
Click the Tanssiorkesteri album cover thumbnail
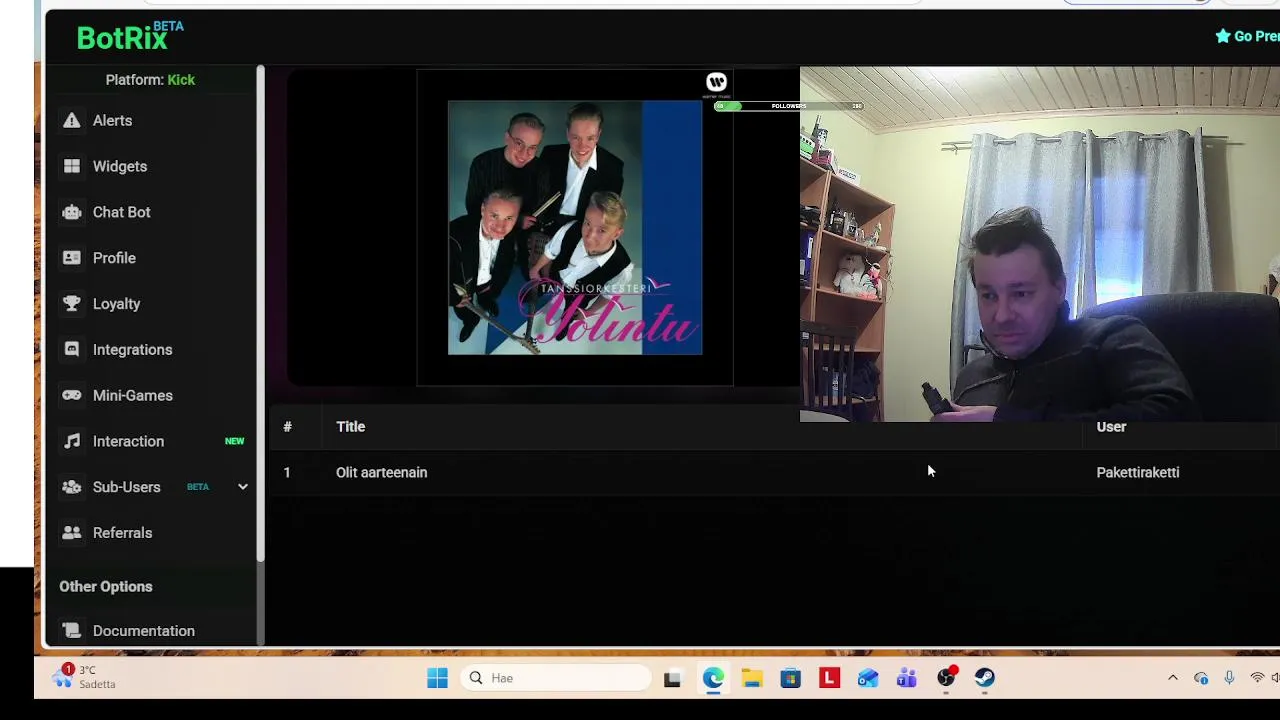tap(575, 228)
